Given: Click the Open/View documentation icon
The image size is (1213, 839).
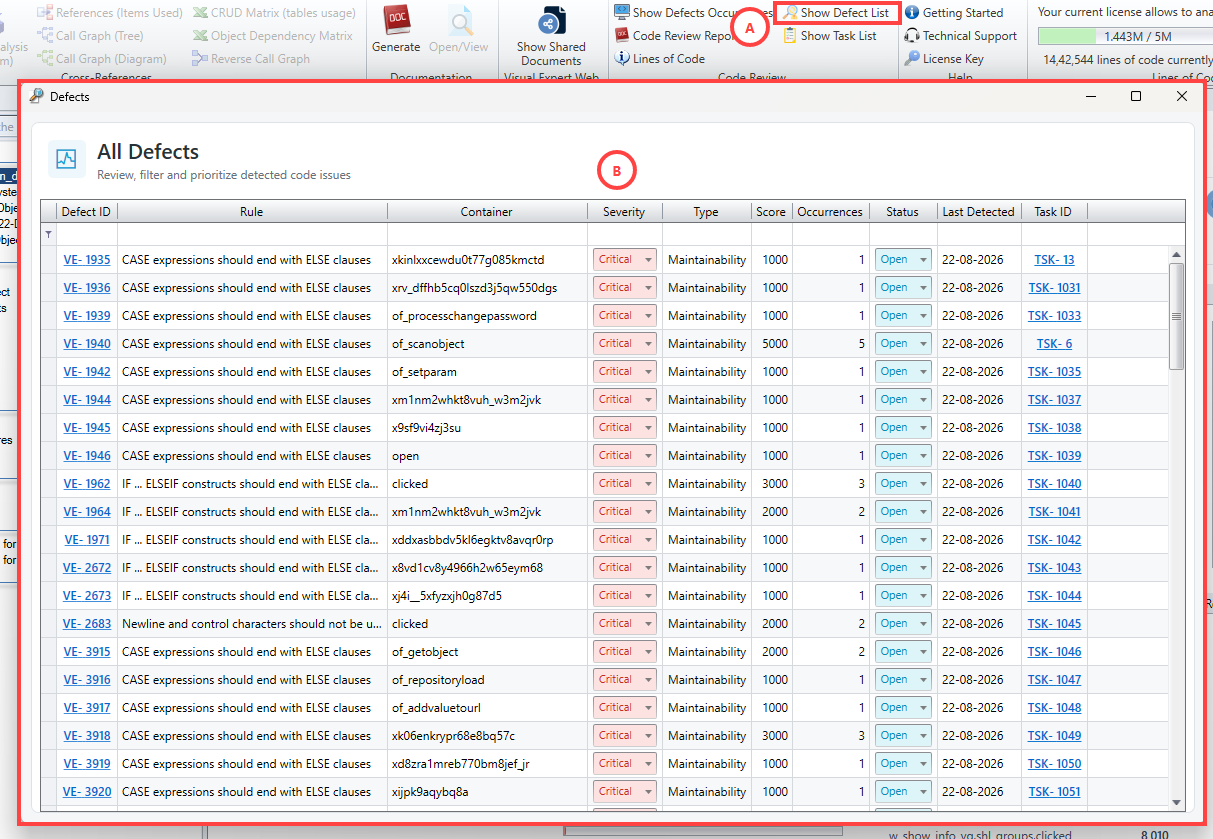Looking at the screenshot, I should click(459, 20).
